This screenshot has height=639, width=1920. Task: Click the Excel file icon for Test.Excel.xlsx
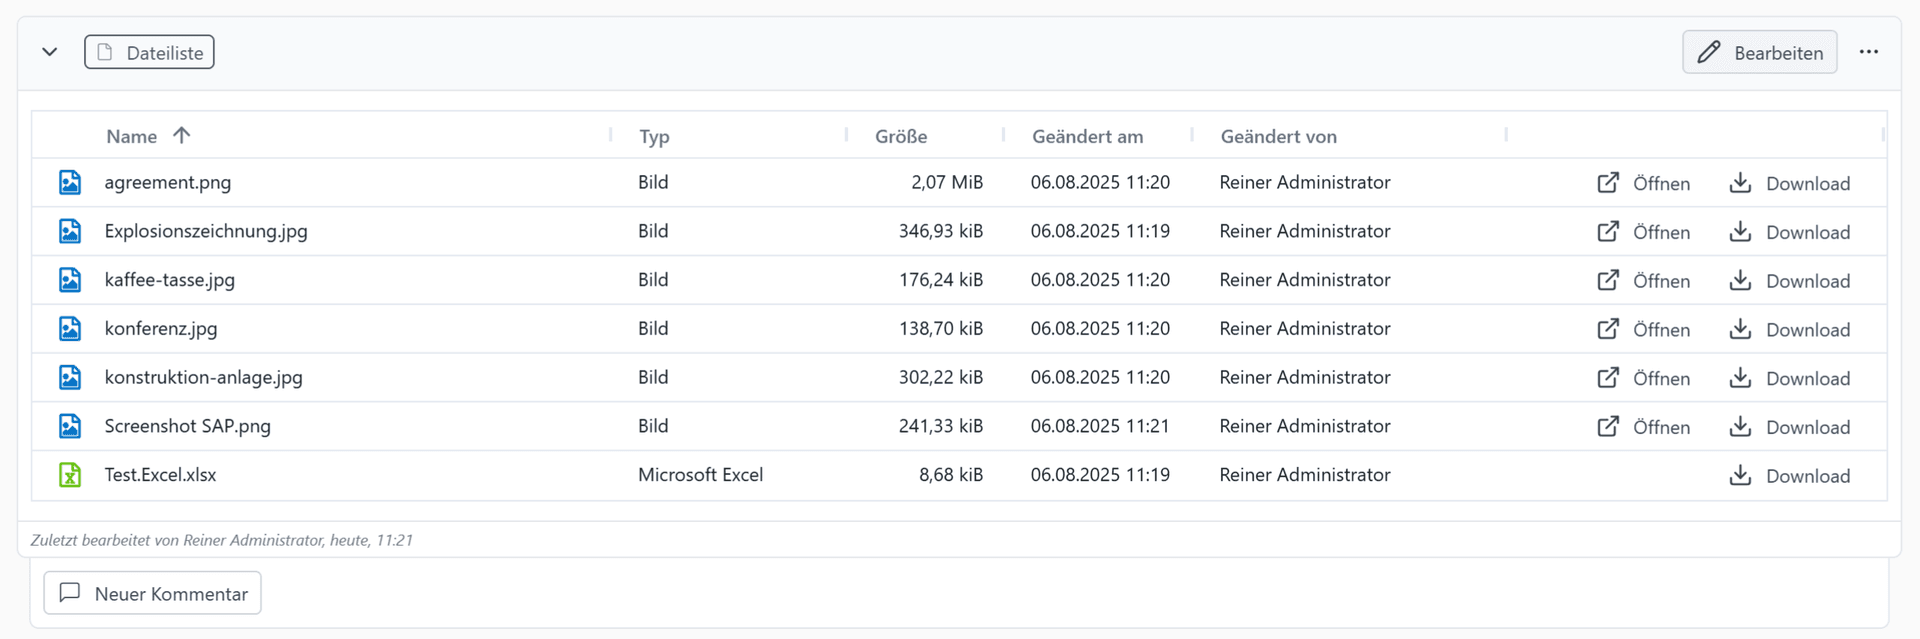(x=70, y=475)
